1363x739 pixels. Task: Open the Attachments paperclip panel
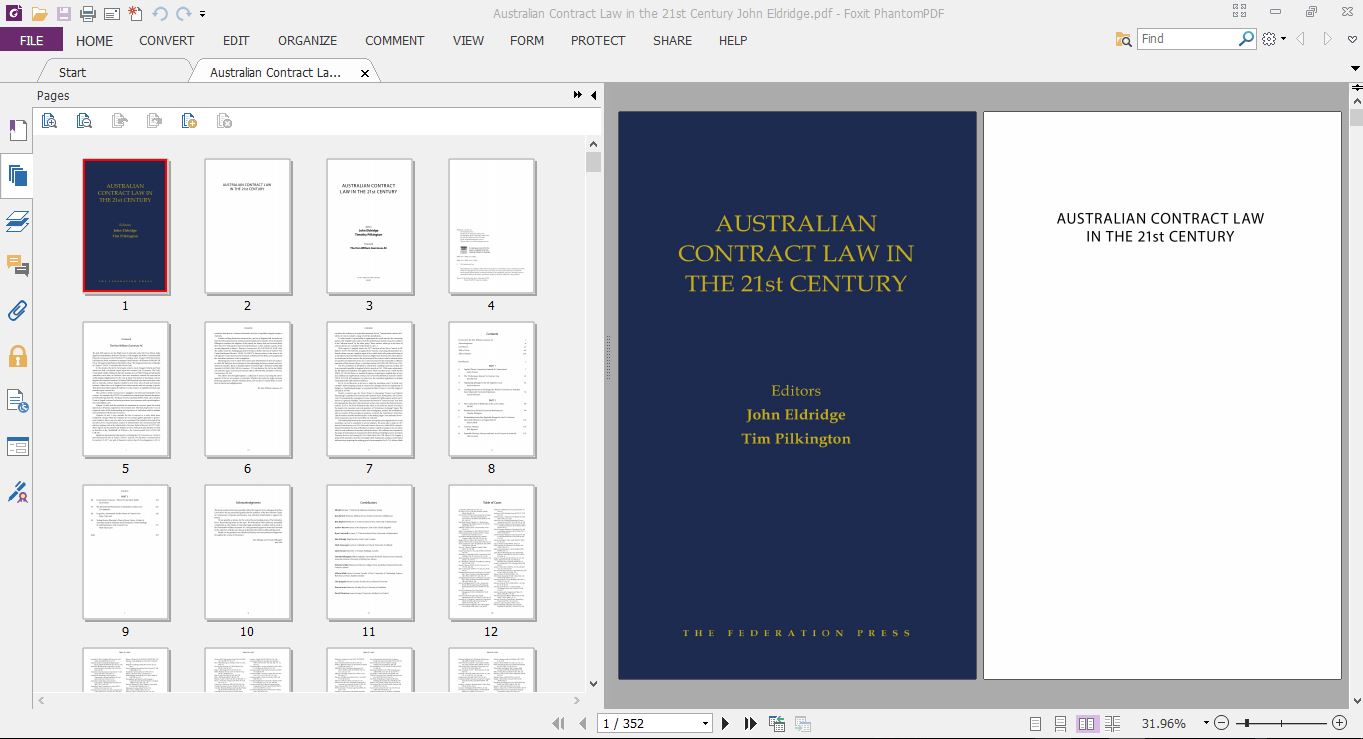coord(17,310)
